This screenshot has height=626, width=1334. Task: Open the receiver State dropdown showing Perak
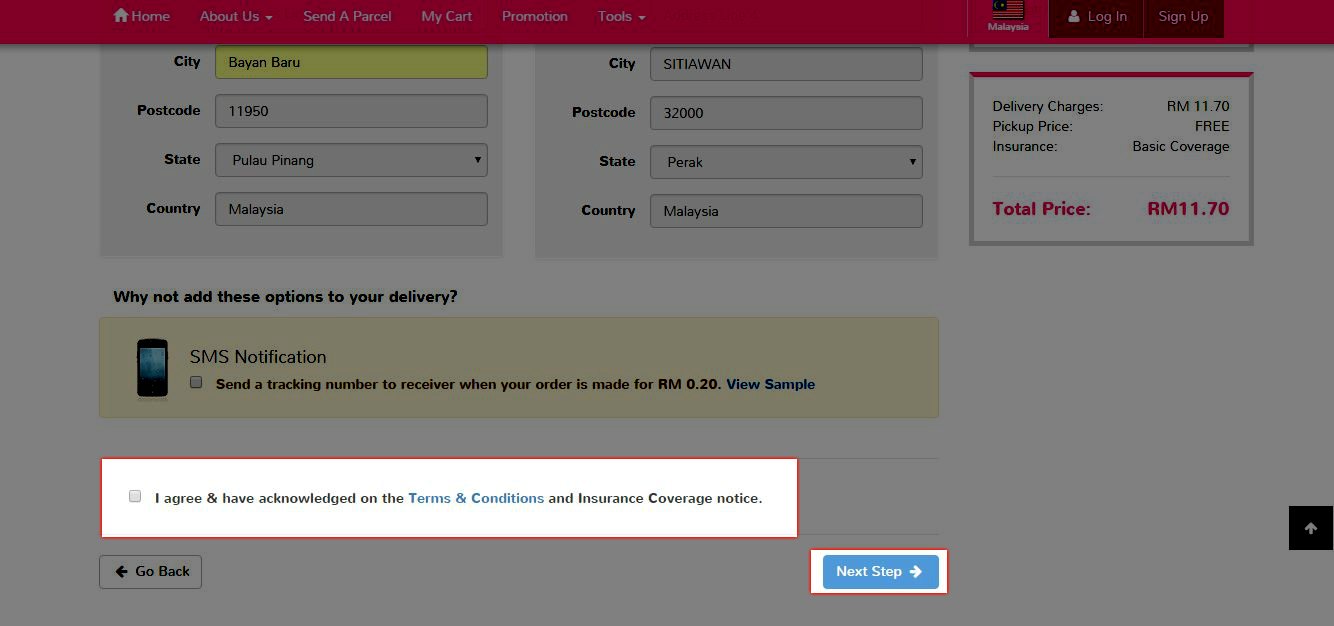[x=786, y=162]
